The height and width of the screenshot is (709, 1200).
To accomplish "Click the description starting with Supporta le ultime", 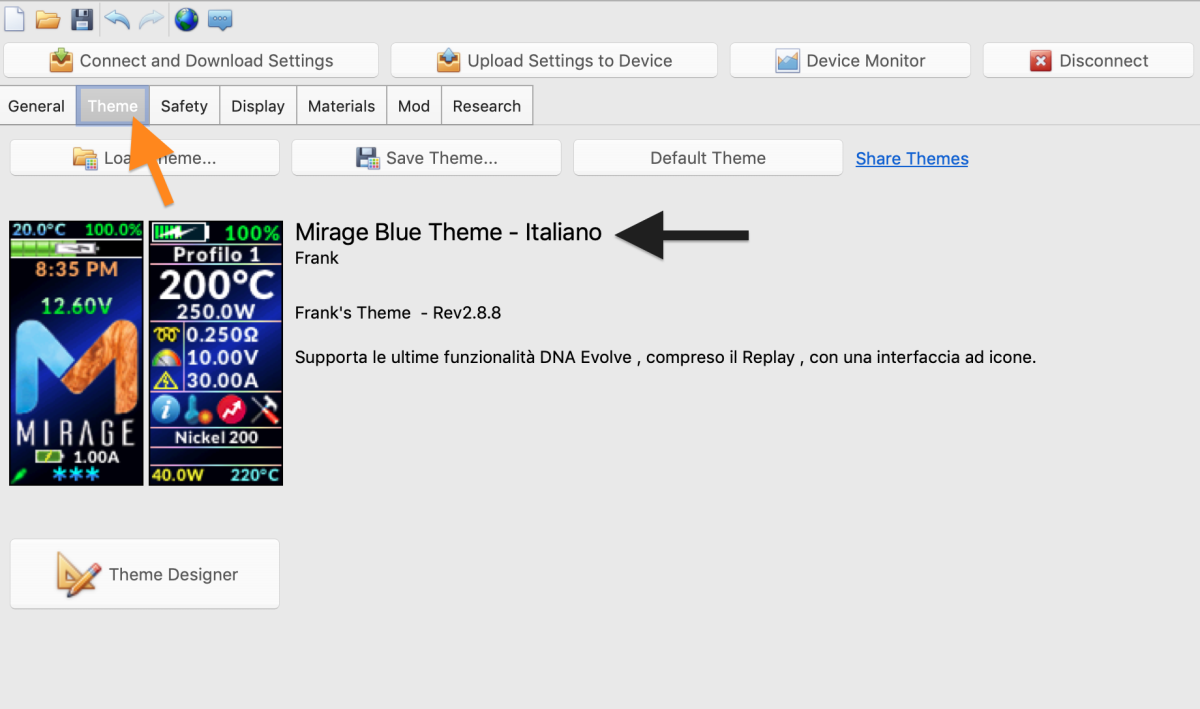I will [x=665, y=357].
